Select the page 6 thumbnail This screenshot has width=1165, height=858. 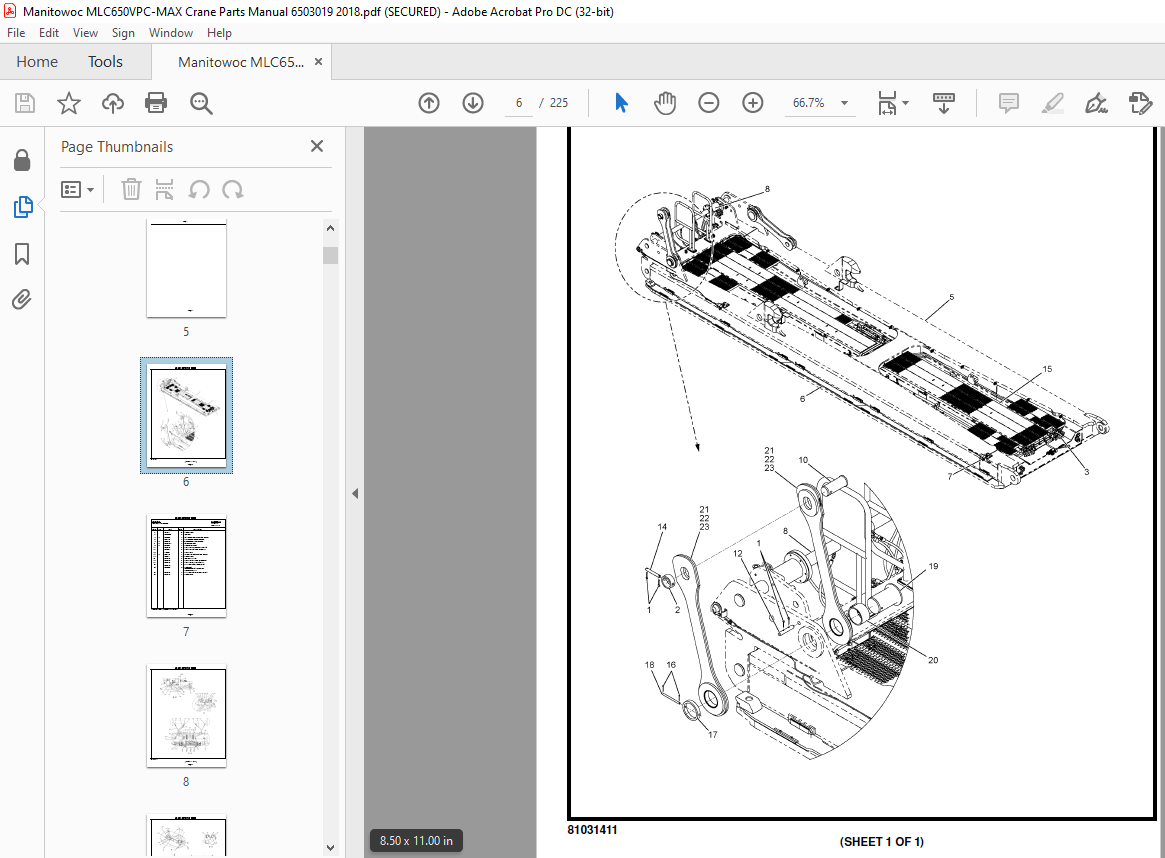tap(186, 415)
